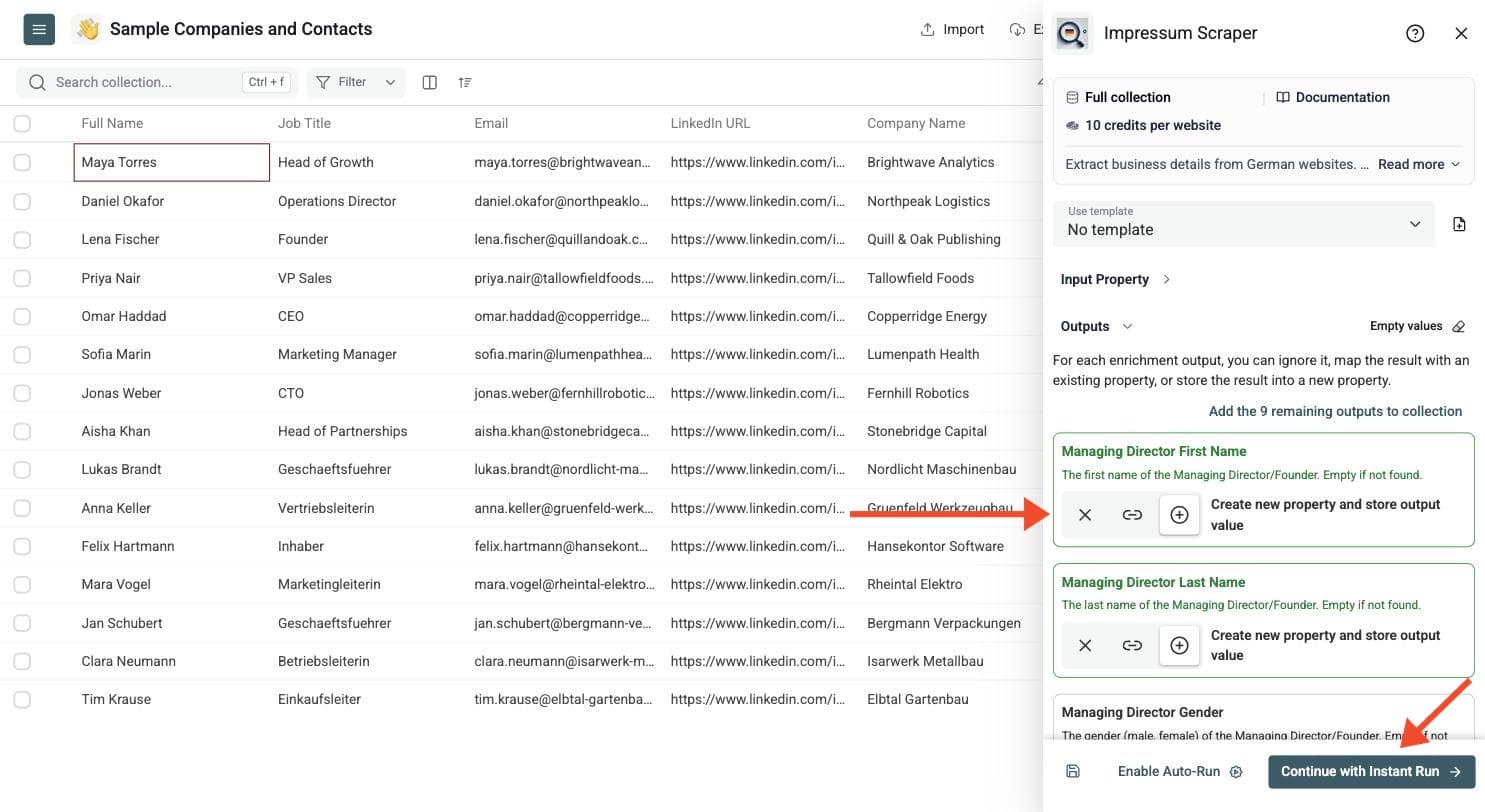Map Managing Director First Name to existing property
Viewport: 1485px width, 812px height.
point(1132,515)
